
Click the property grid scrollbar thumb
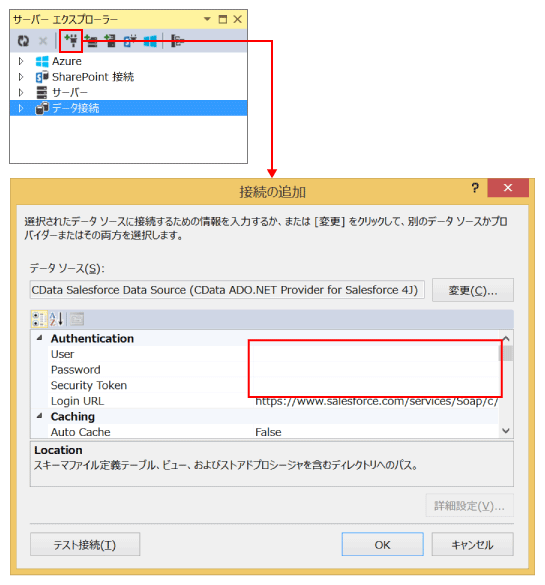point(506,353)
